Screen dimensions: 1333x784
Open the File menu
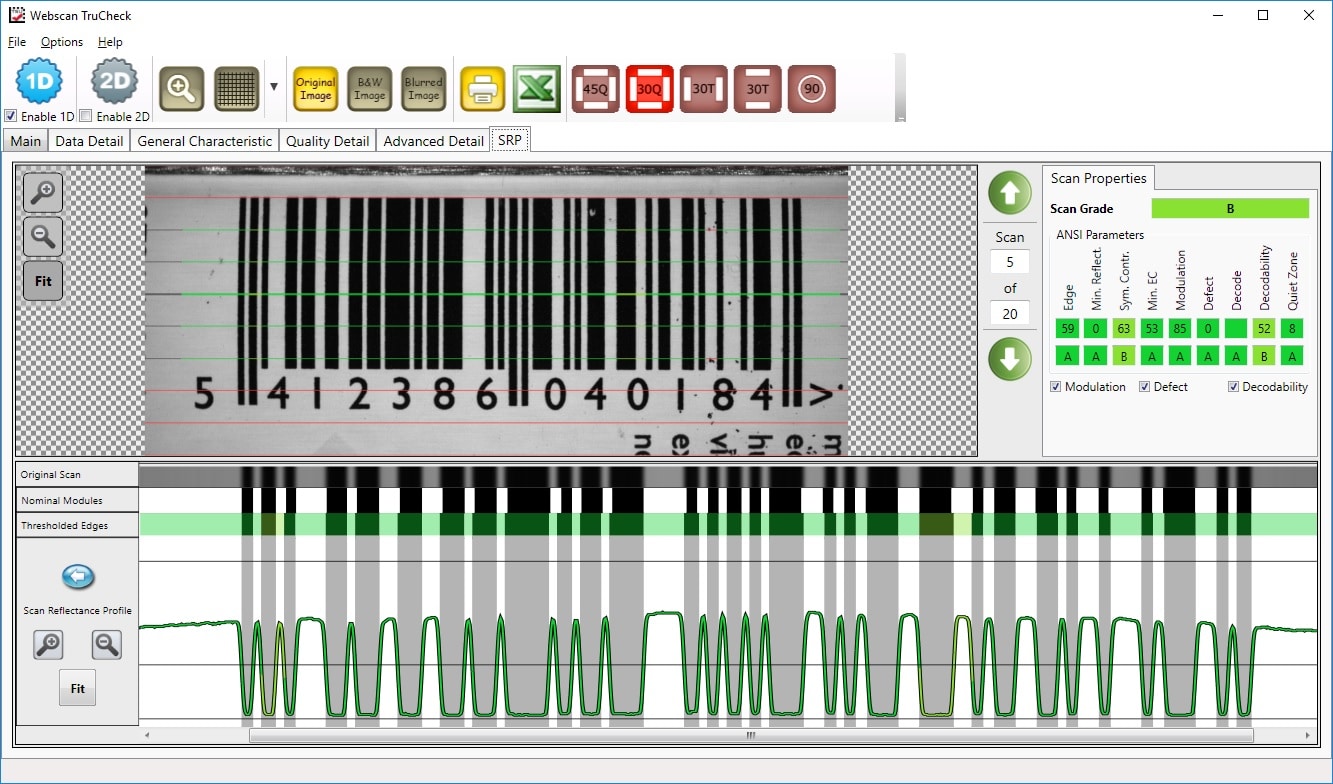click(x=17, y=42)
